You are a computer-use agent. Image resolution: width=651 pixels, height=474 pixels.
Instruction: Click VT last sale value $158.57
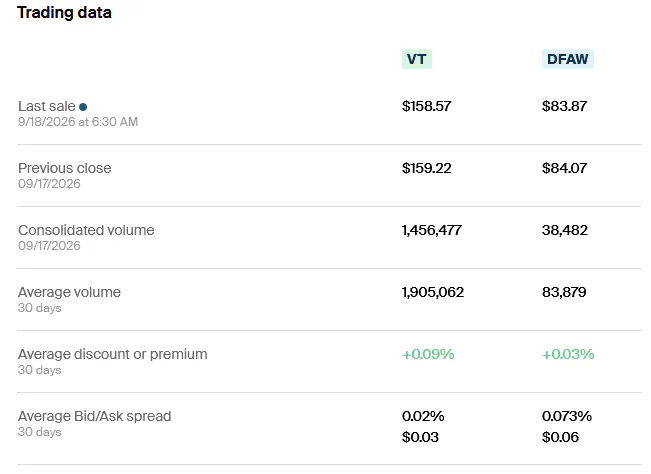coord(426,106)
